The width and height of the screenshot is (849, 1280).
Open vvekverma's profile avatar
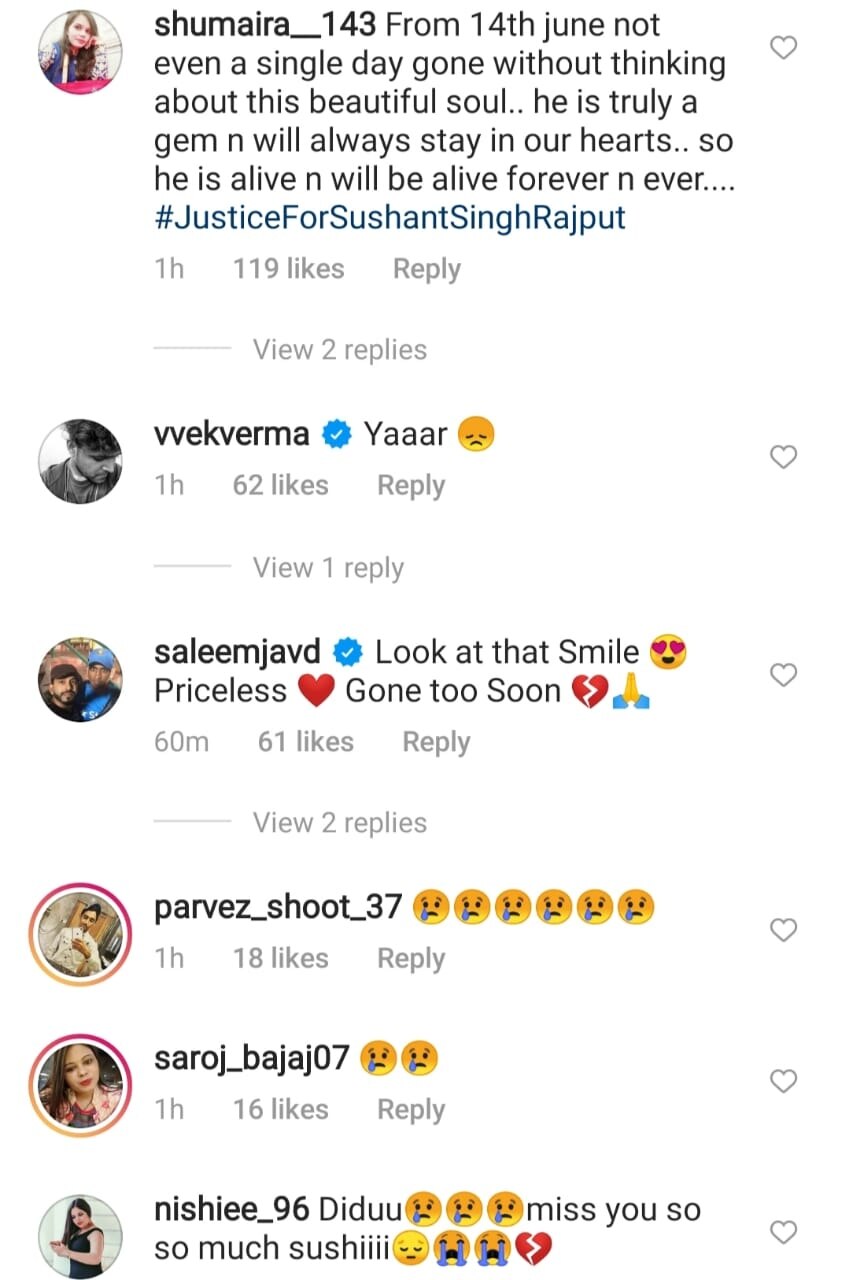pos(80,460)
